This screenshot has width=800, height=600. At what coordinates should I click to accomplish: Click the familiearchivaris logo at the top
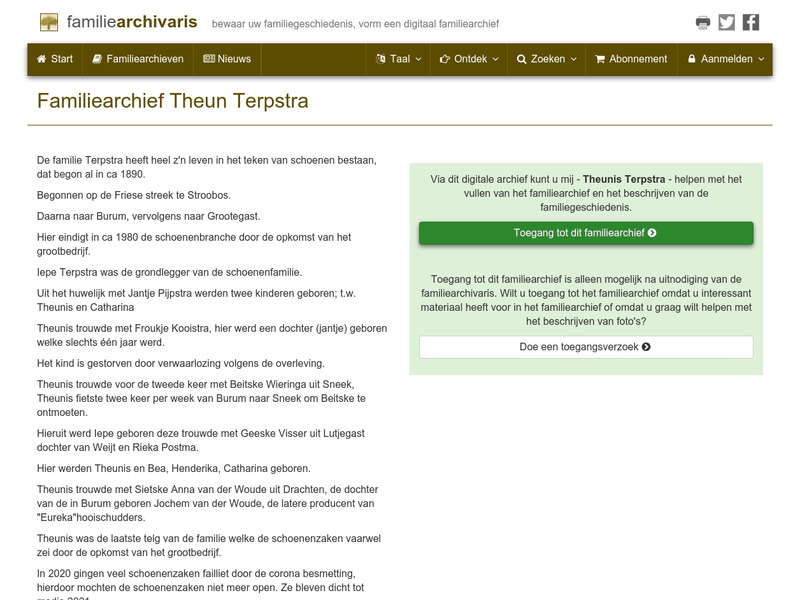[118, 21]
